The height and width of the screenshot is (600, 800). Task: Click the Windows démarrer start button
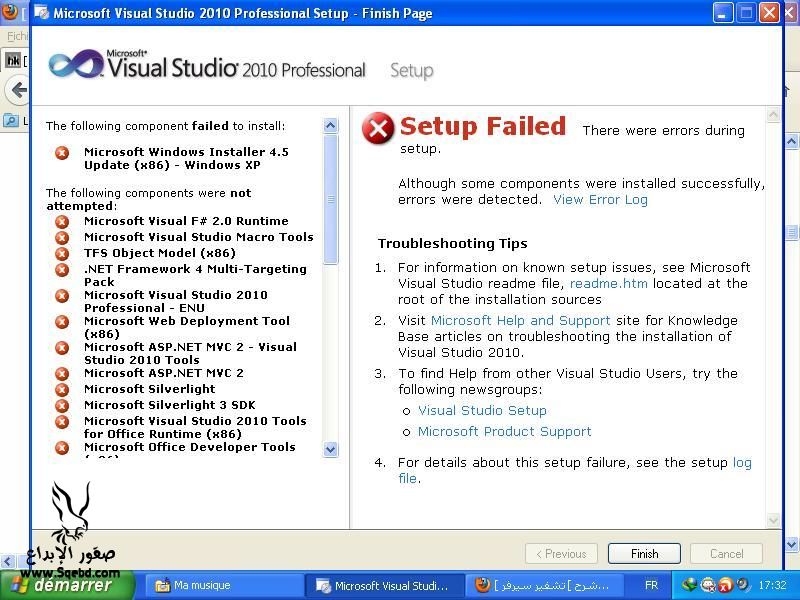pyautogui.click(x=58, y=585)
